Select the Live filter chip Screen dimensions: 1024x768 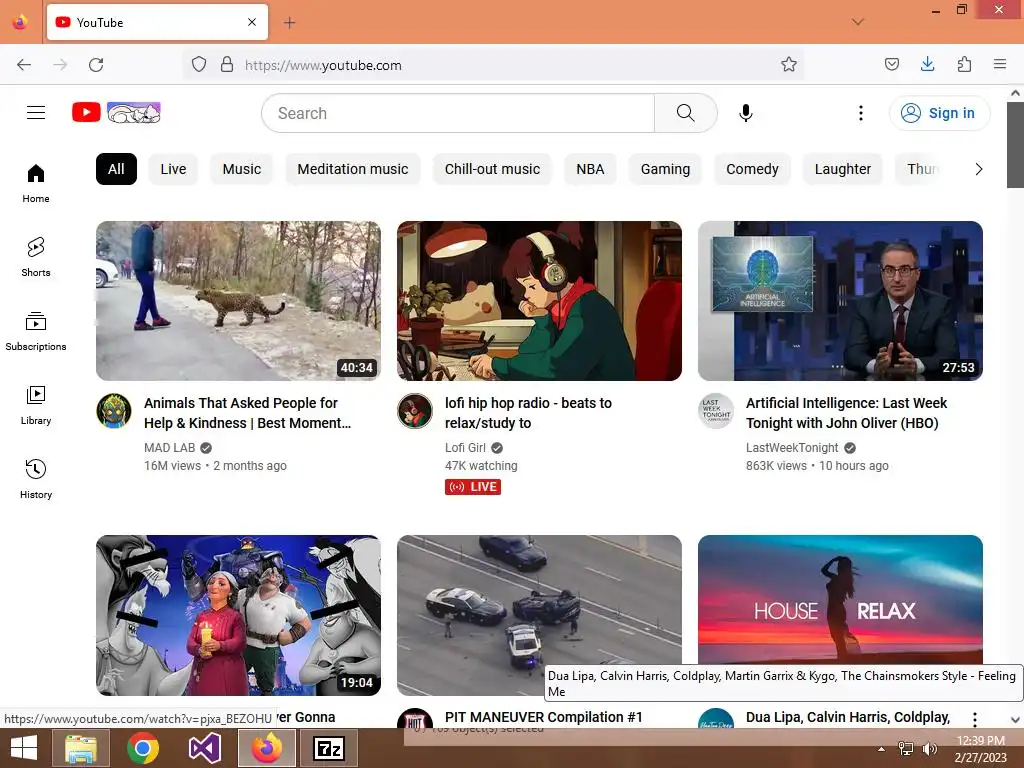[x=173, y=169]
